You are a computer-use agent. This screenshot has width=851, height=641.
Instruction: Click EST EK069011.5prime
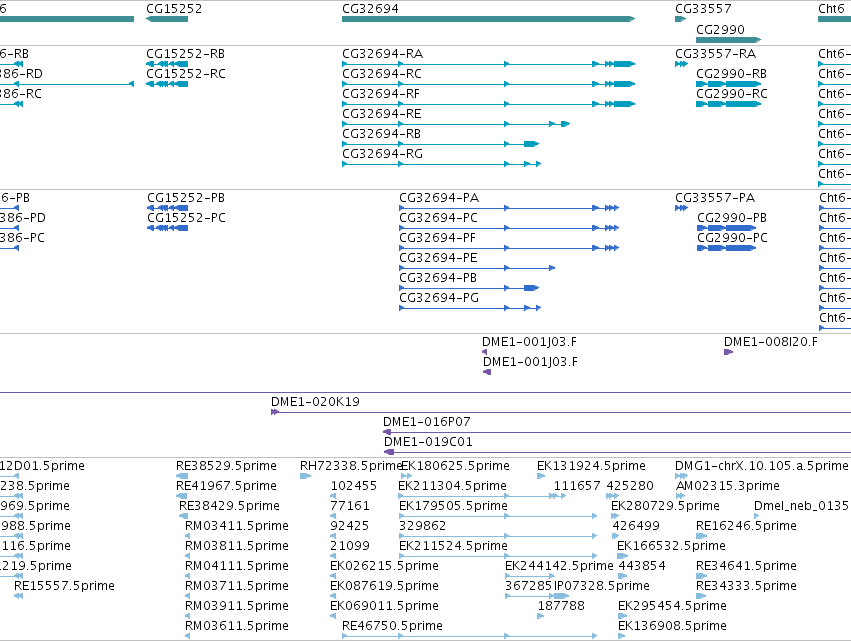click(384, 607)
